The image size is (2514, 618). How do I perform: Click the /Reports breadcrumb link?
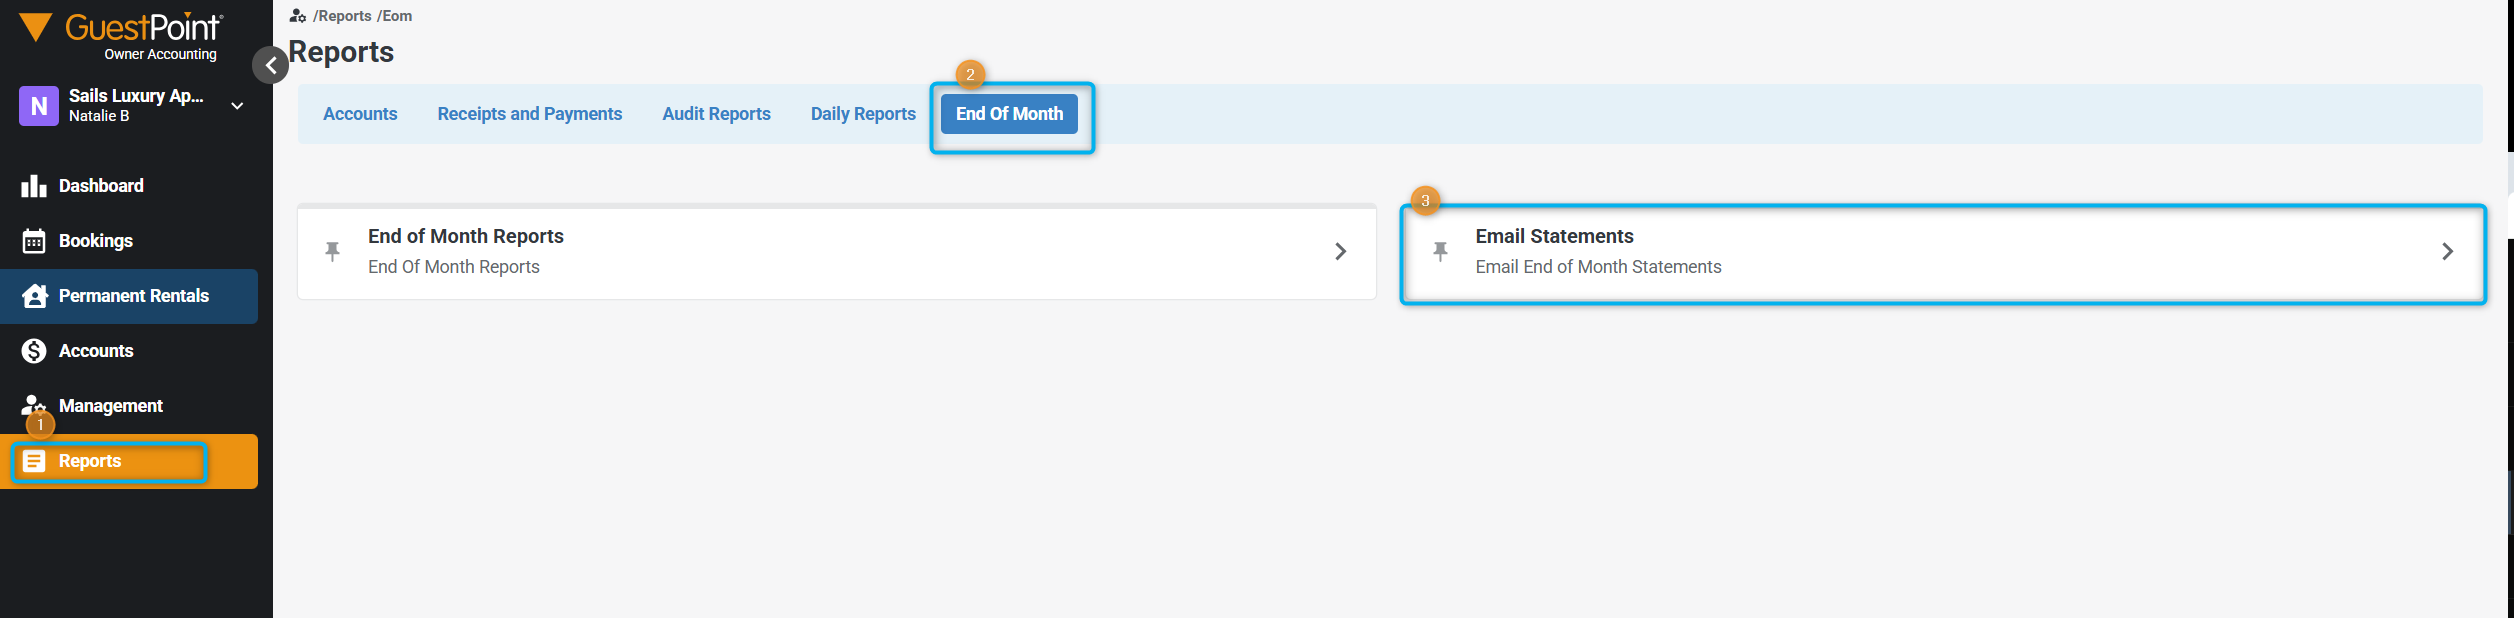click(342, 16)
